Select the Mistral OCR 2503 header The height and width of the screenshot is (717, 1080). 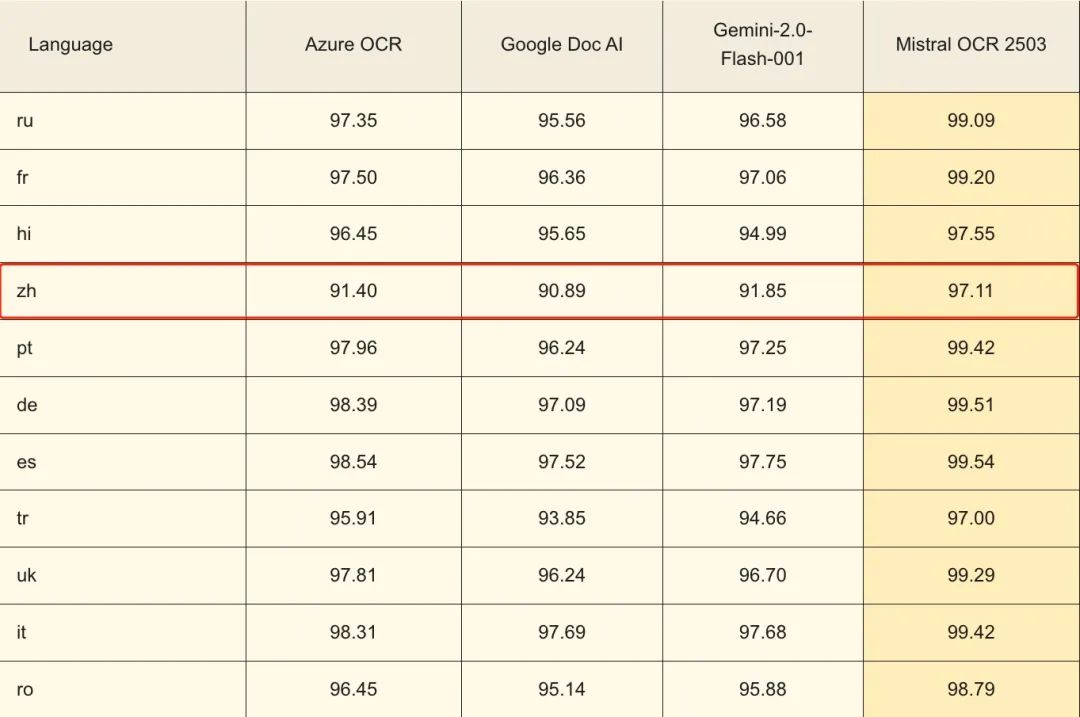coord(970,45)
